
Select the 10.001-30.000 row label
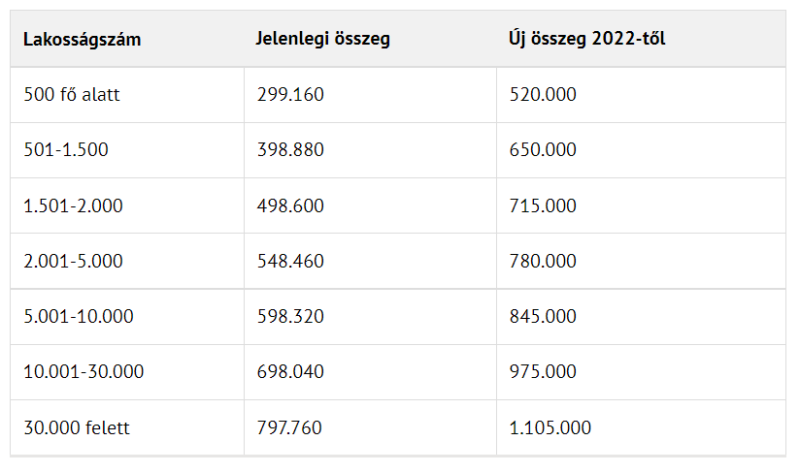84,372
